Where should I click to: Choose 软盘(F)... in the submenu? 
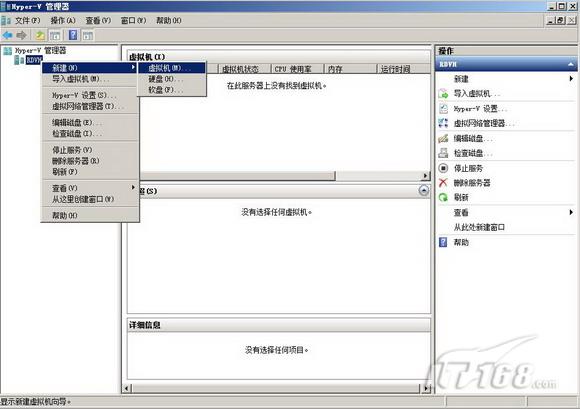click(x=172, y=90)
